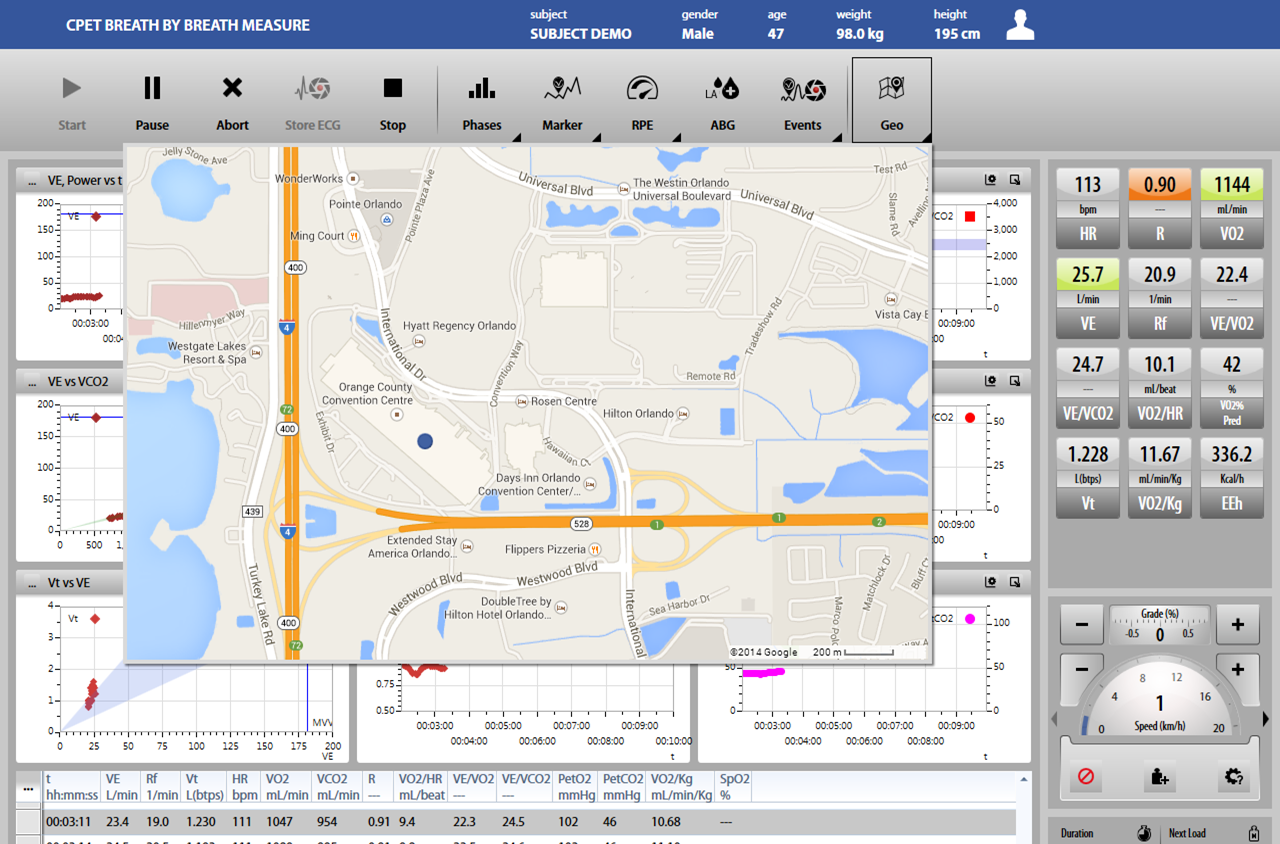This screenshot has height=844, width=1280.
Task: Select the Vt L(btps) tile
Action: pyautogui.click(x=1088, y=478)
